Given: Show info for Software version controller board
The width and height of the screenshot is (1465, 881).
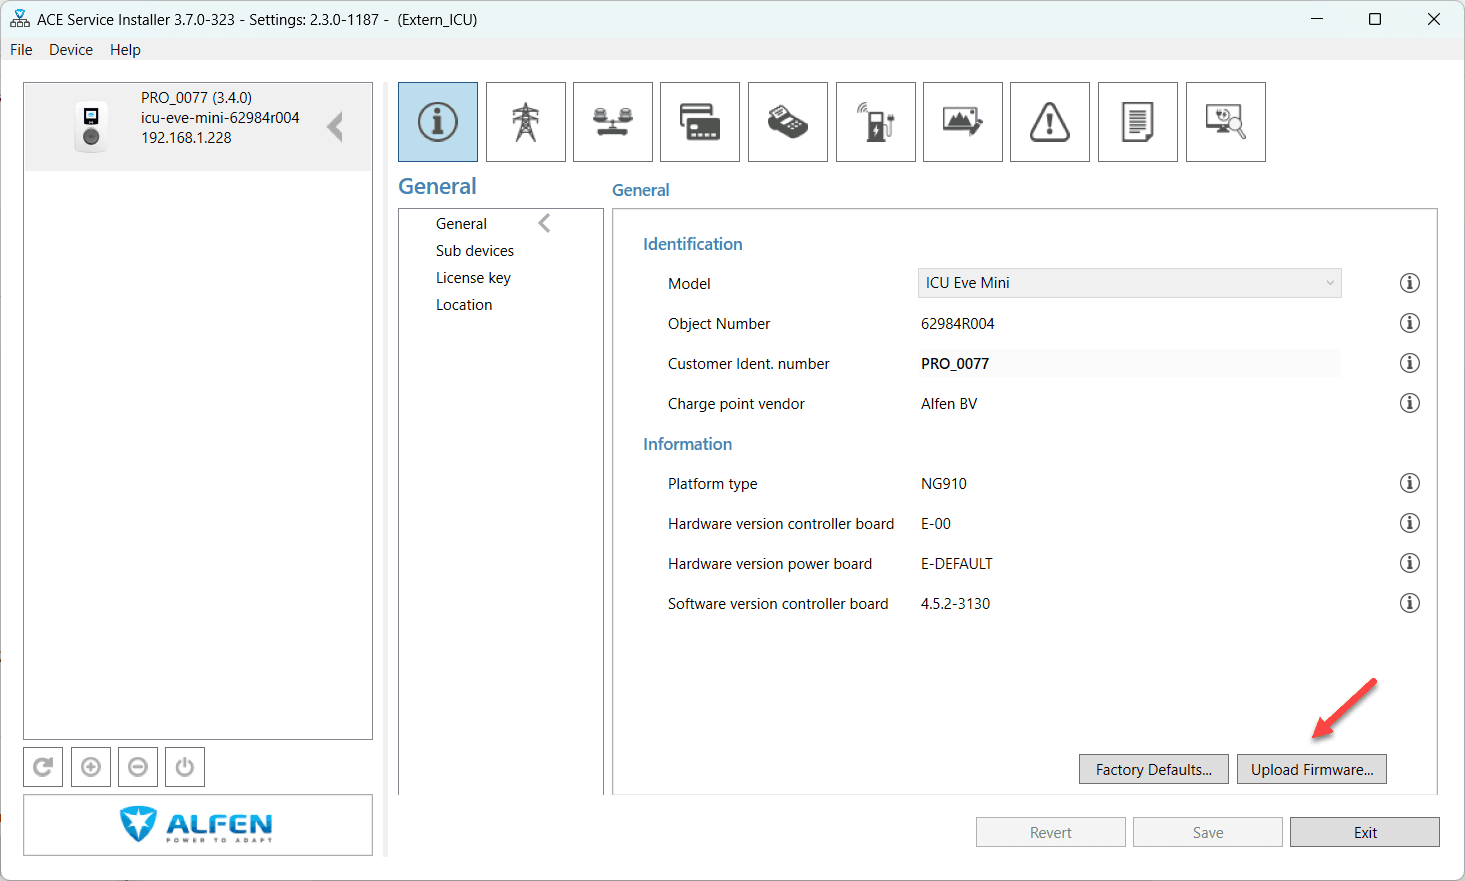Looking at the screenshot, I should (x=1410, y=603).
